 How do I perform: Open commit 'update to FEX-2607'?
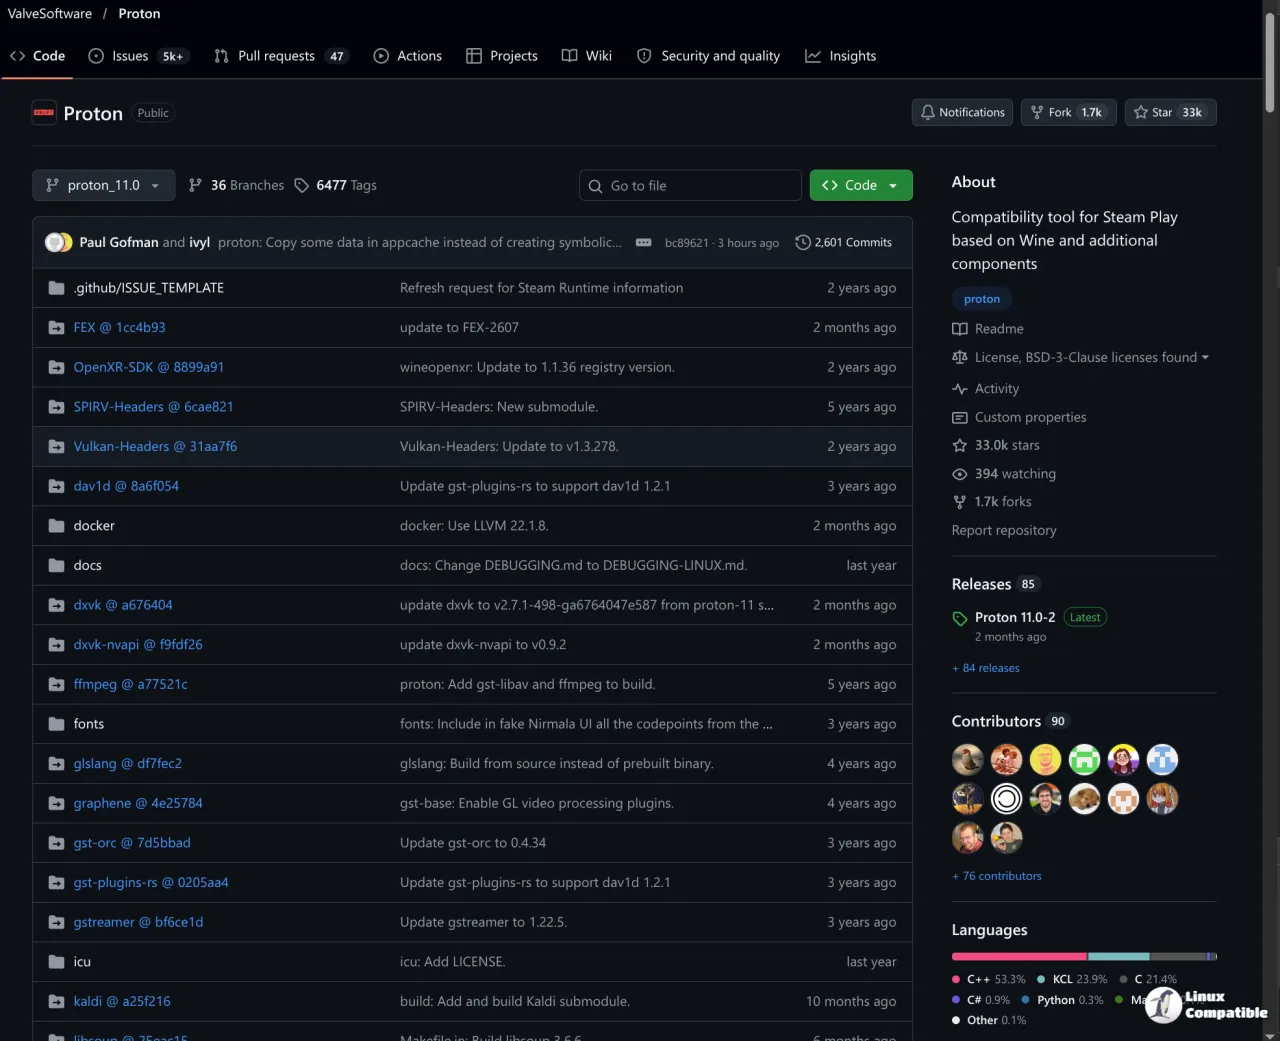pos(459,328)
